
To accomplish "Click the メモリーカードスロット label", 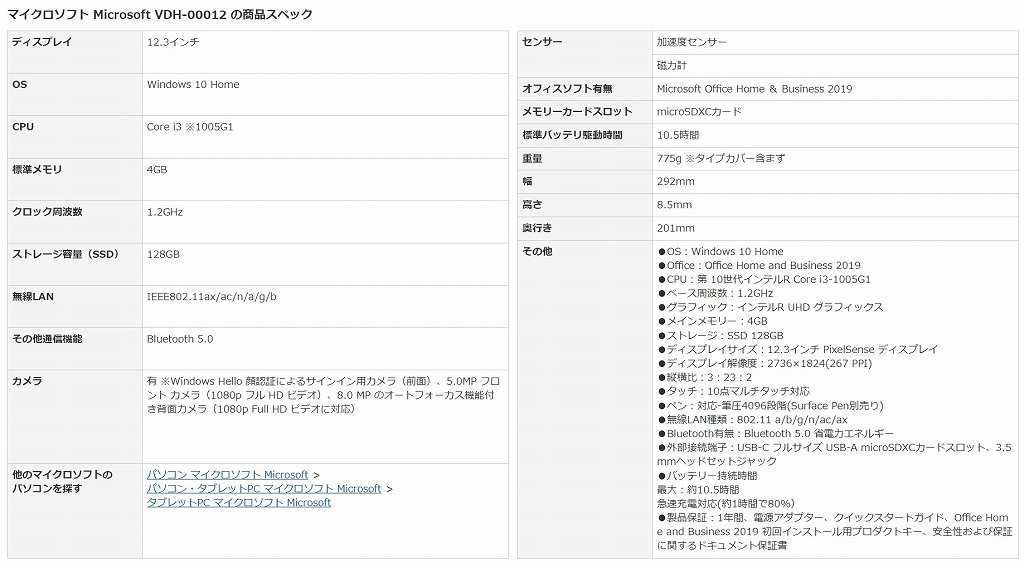I will [577, 112].
